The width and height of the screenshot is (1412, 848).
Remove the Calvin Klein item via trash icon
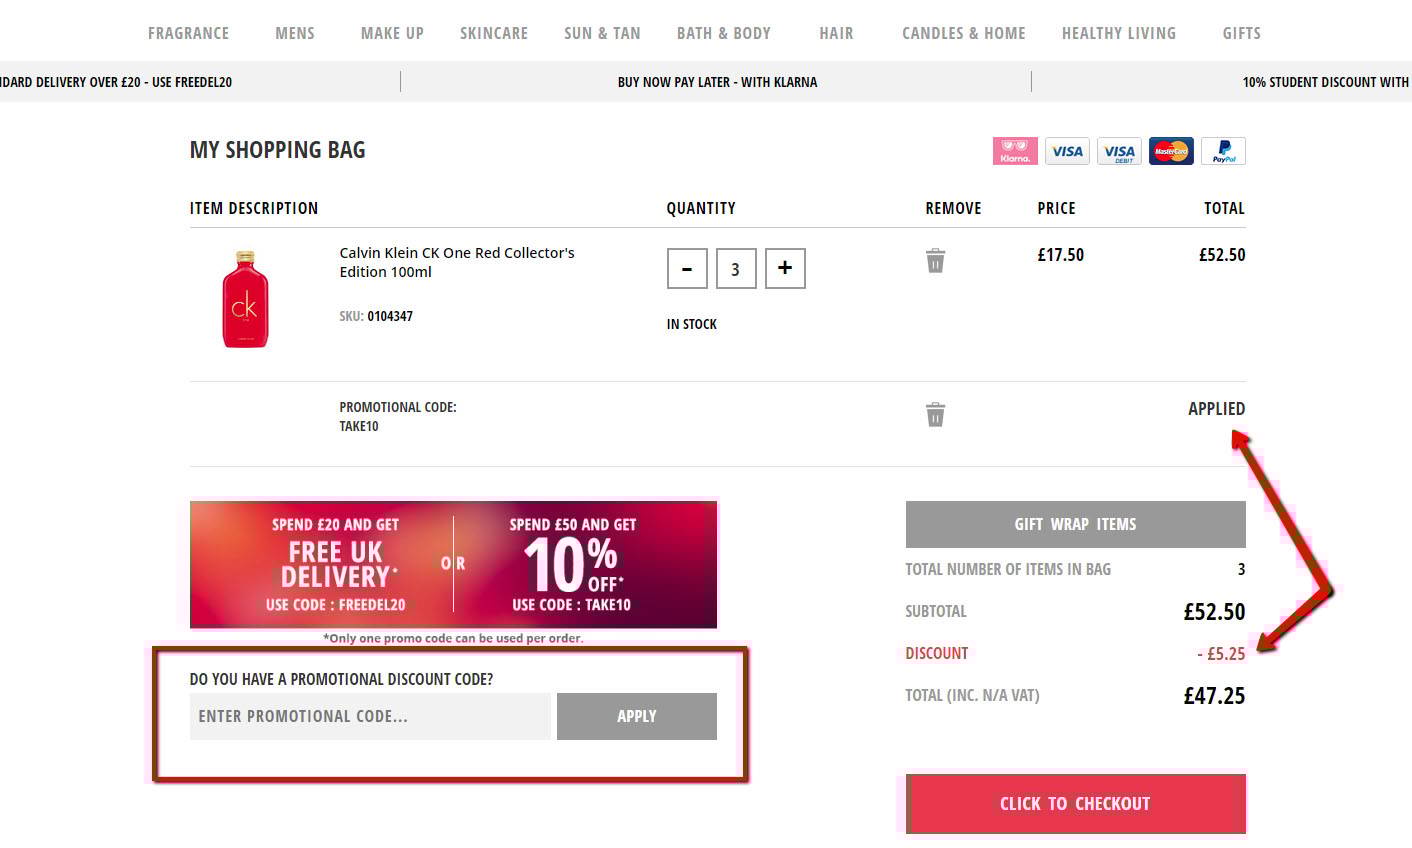pyautogui.click(x=935, y=259)
